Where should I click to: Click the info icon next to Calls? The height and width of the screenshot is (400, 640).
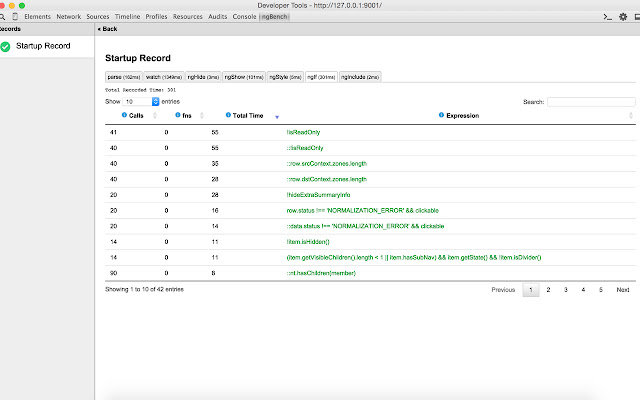(x=124, y=115)
